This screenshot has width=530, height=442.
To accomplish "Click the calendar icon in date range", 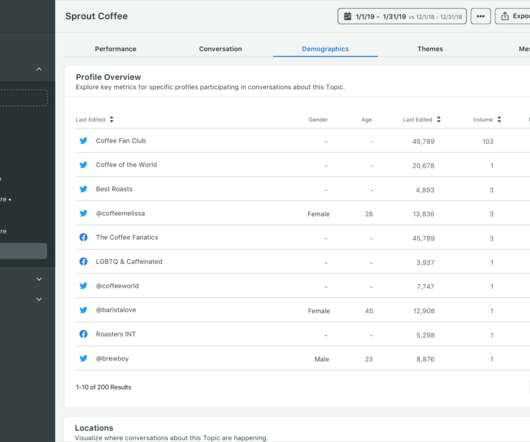I will point(347,16).
